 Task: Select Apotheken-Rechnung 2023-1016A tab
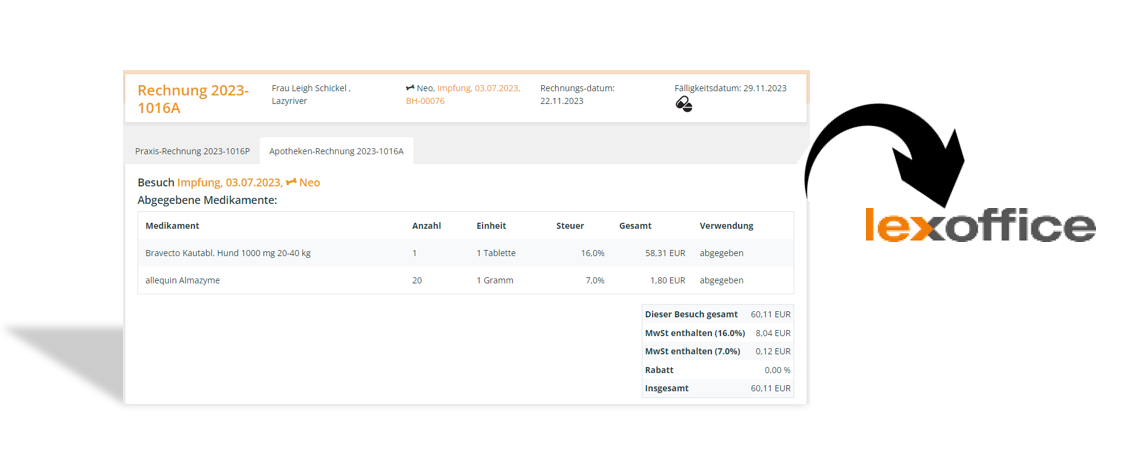(336, 151)
